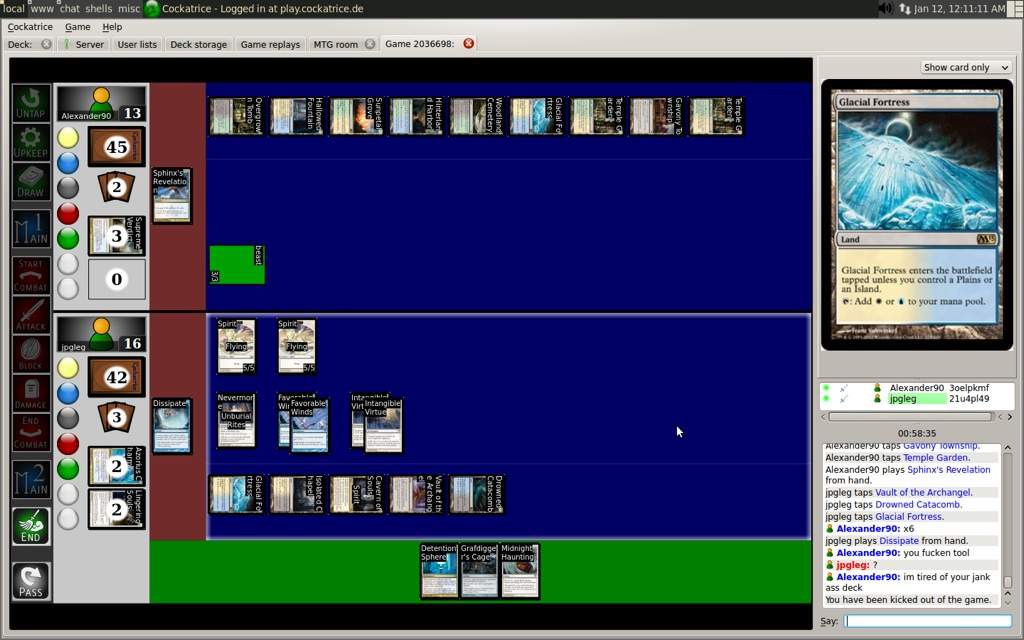This screenshot has width=1024, height=640.
Task: Close the MTG room tab
Action: 370,44
